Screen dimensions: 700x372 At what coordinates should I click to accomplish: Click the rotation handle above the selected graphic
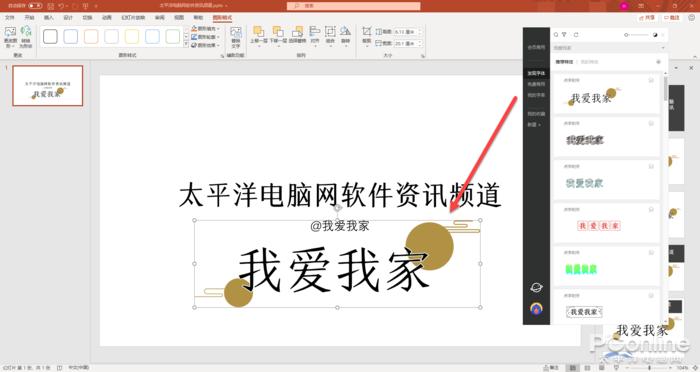pyautogui.click(x=338, y=208)
